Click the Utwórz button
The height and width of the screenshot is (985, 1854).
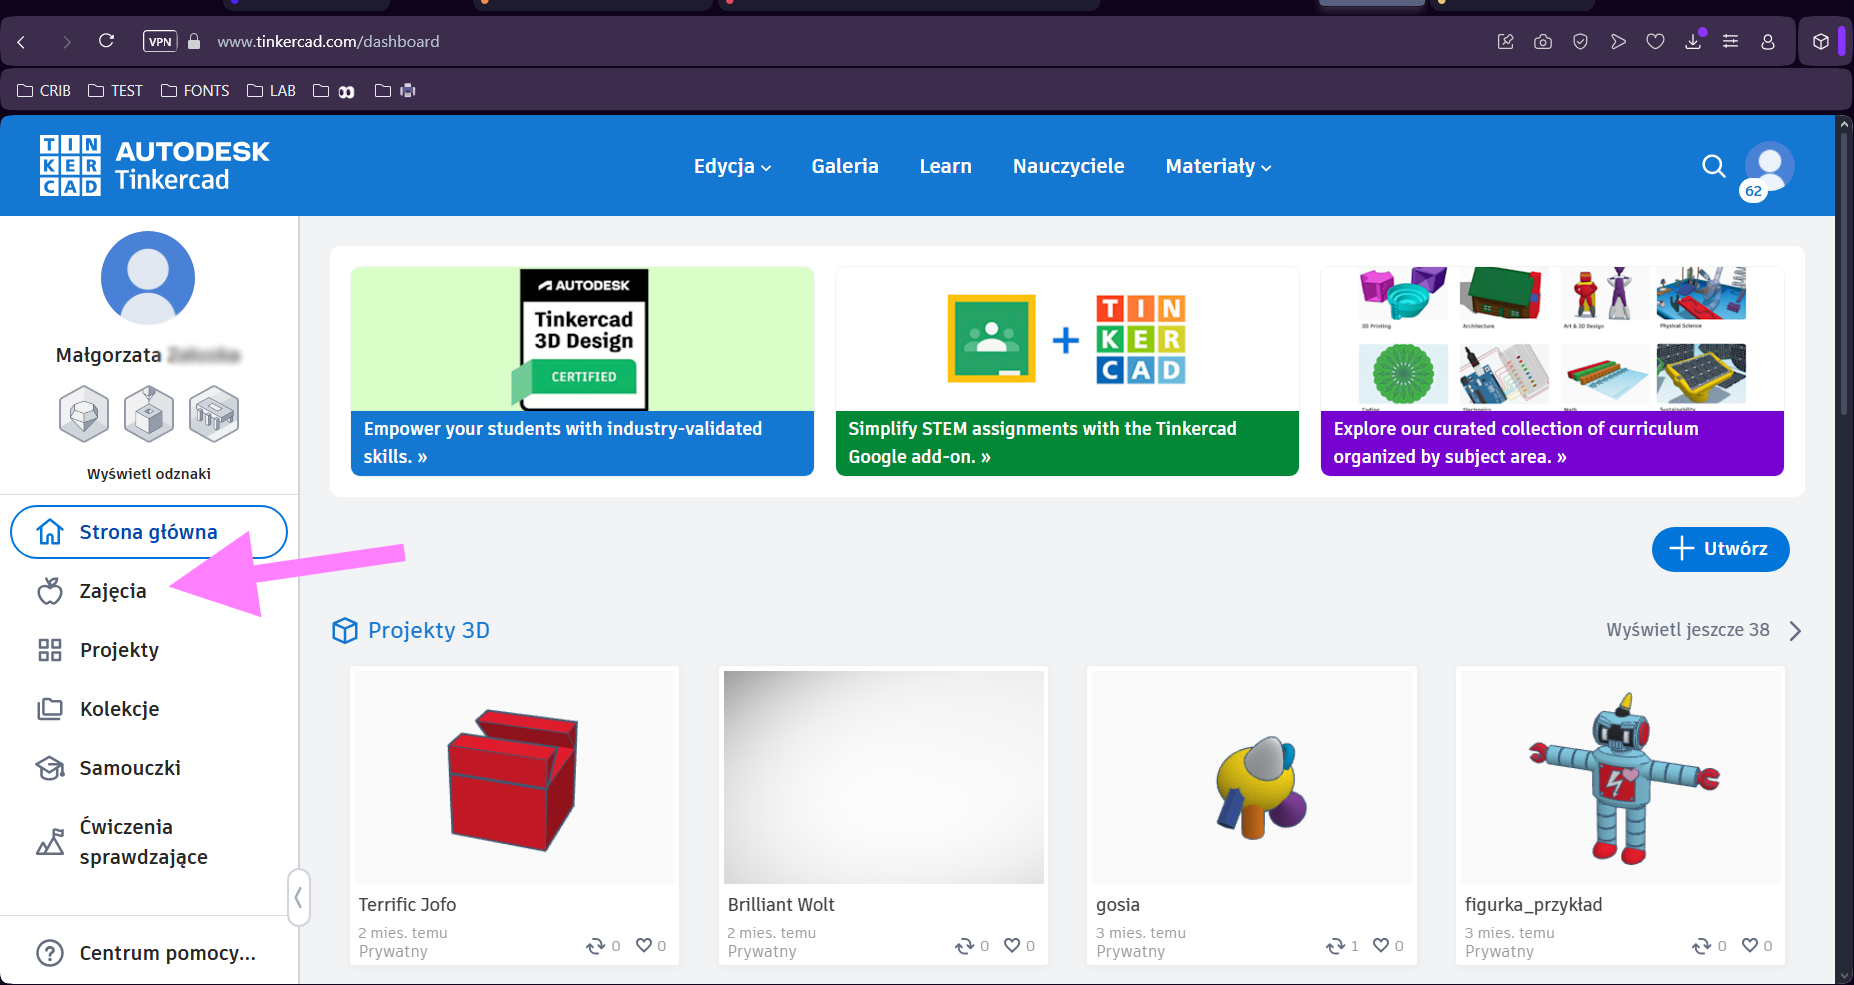[1720, 549]
